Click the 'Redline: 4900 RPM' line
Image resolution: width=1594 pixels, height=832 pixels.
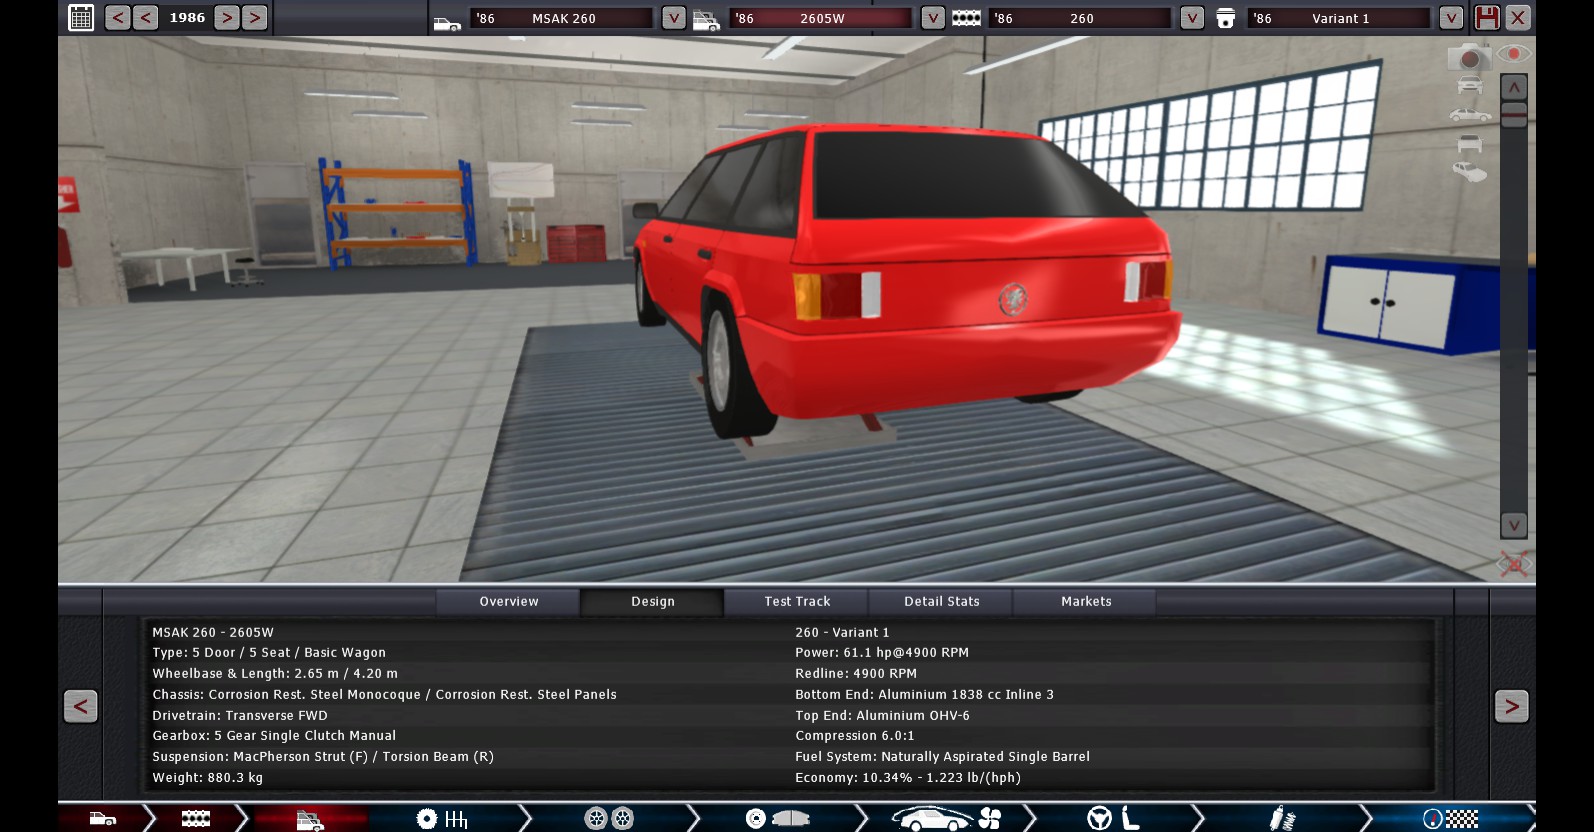(855, 673)
